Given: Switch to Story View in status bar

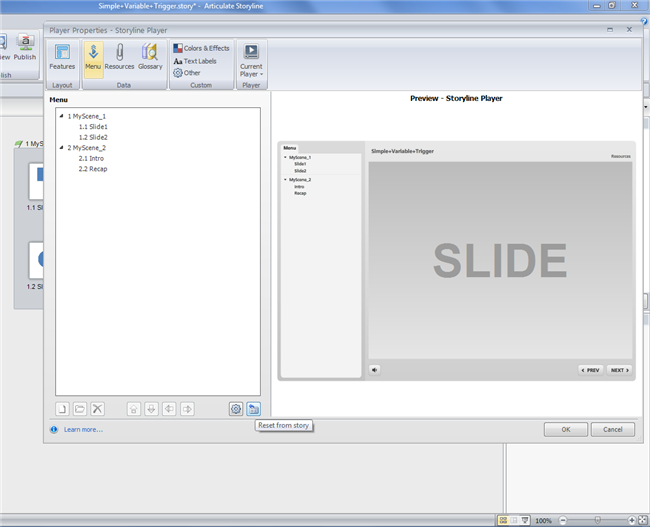Looking at the screenshot, I should [503, 520].
